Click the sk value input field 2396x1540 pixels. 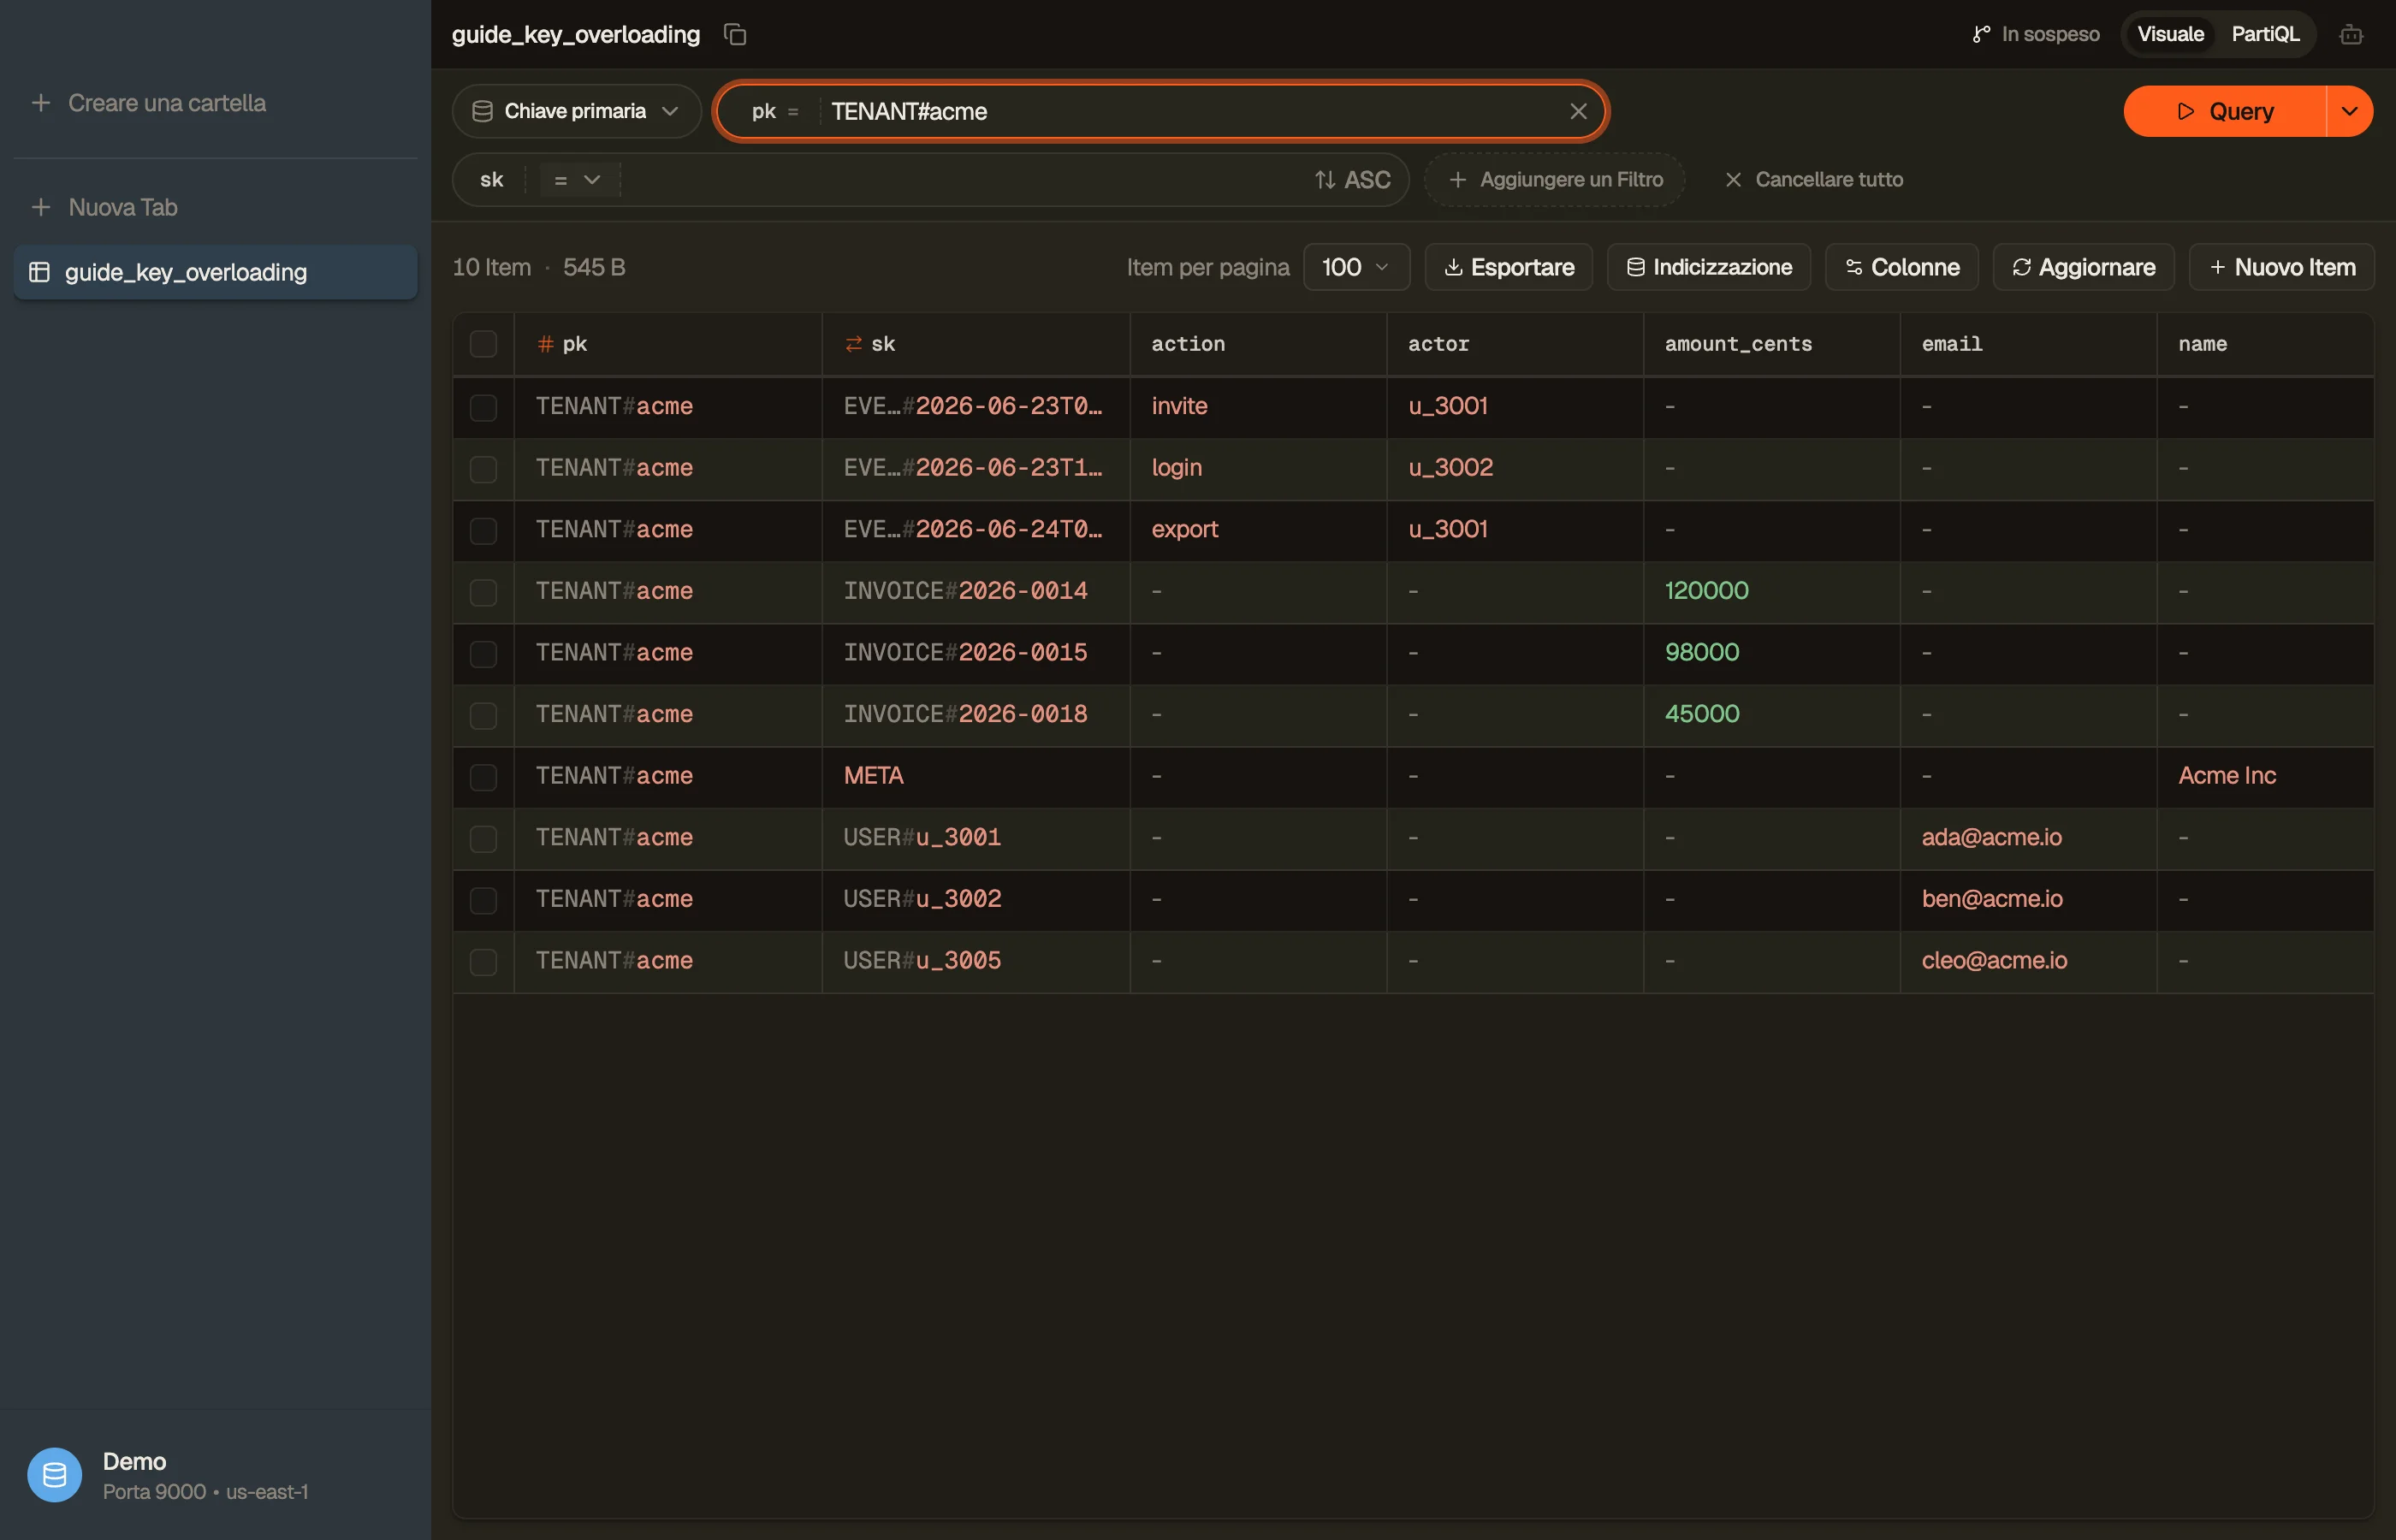tap(960, 180)
